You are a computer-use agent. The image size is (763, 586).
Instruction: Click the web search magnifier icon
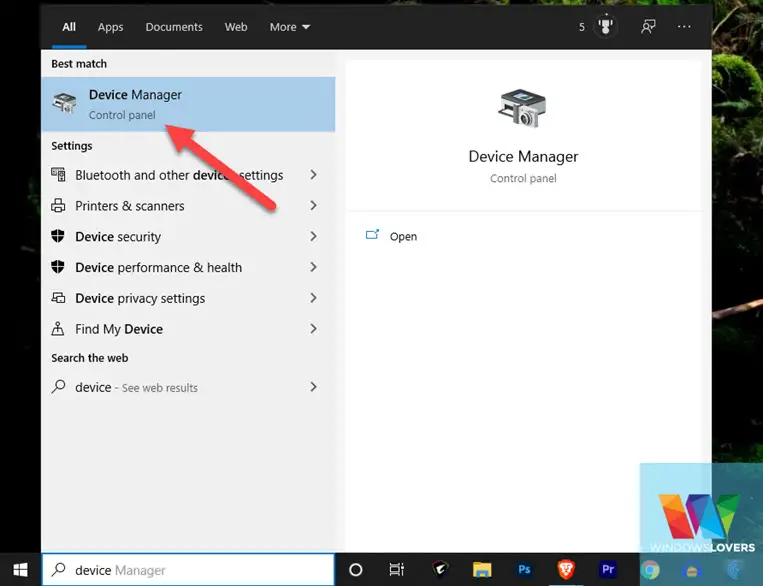pos(58,386)
